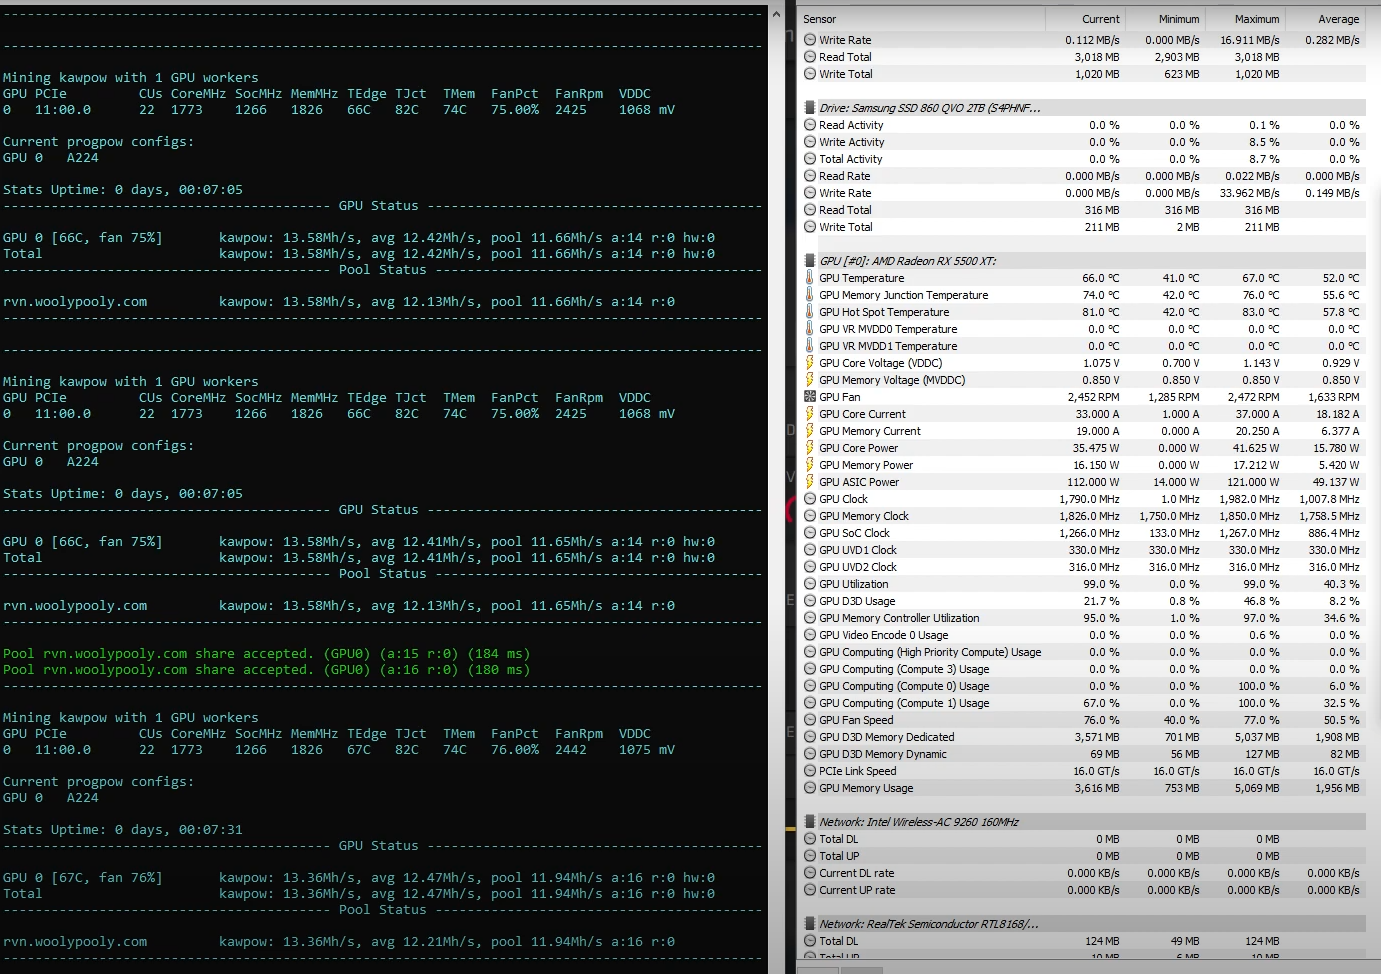Click the GPU Memory Usage icon

click(810, 788)
